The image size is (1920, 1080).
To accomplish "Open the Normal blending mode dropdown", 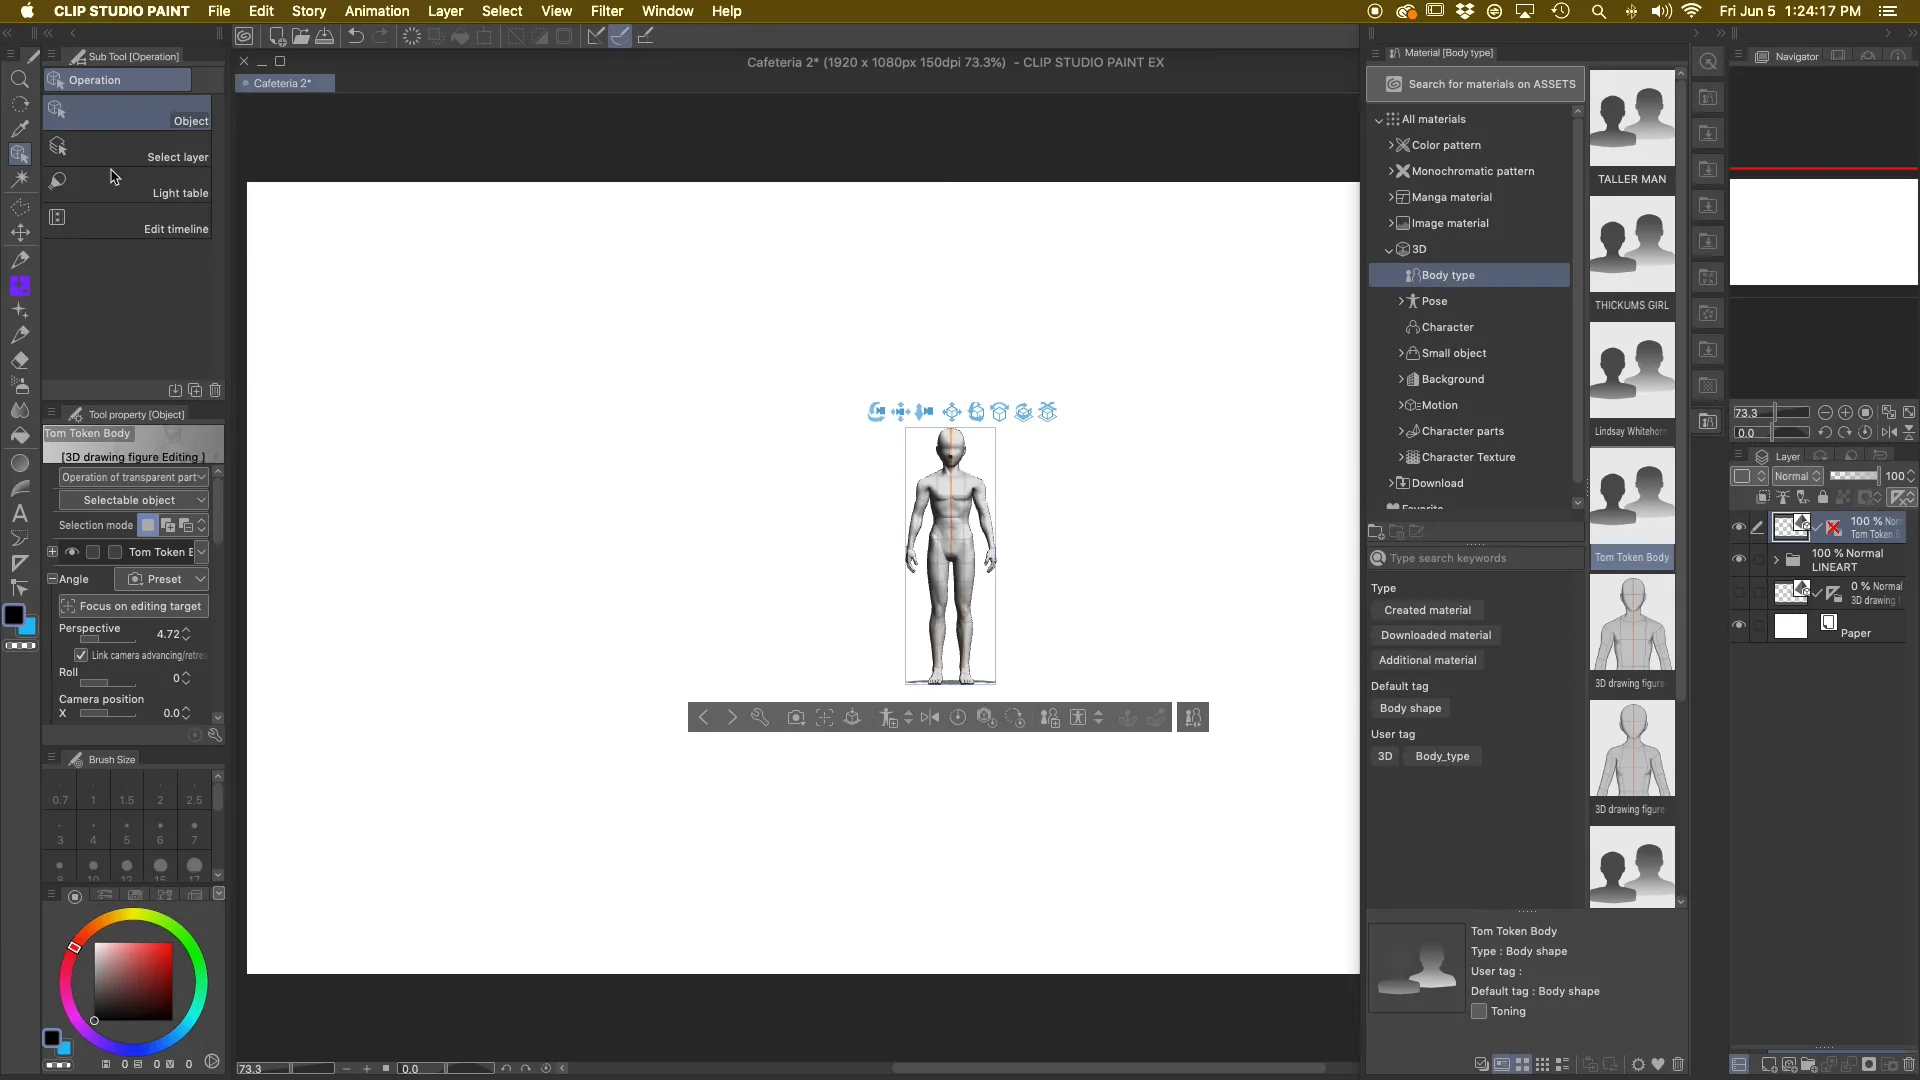I will coord(1797,477).
